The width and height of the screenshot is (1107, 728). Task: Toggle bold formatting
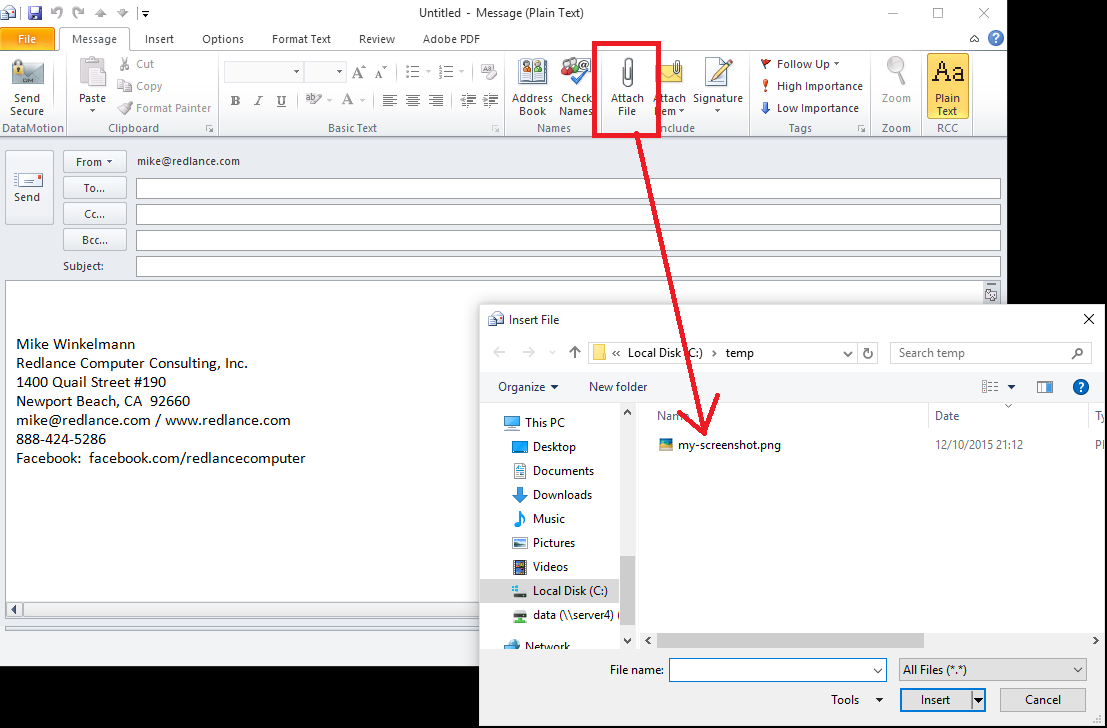(236, 101)
